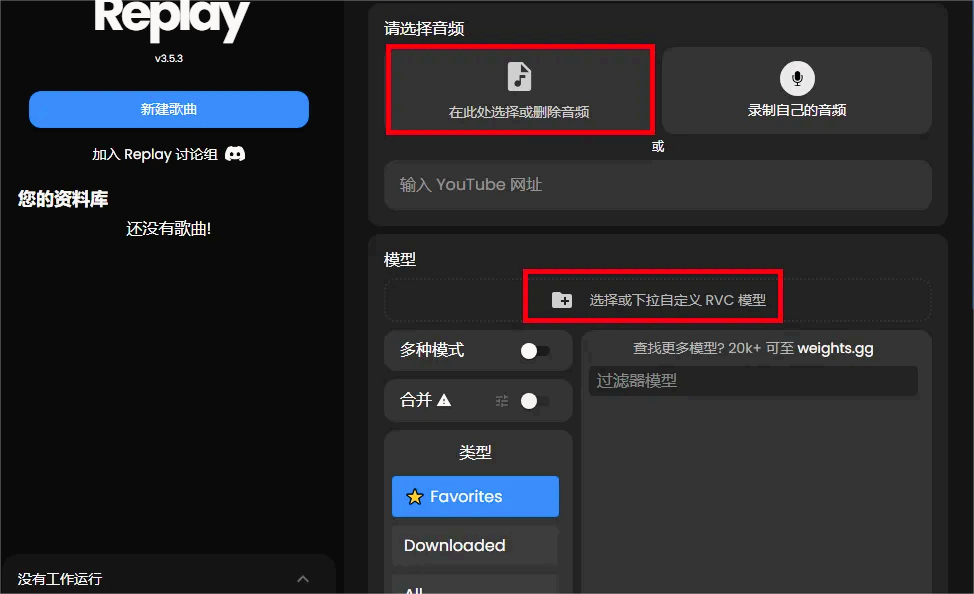Viewport: 974px width, 594px height.
Task: Click the warning triangle icon next to 合并
Action: 445,400
